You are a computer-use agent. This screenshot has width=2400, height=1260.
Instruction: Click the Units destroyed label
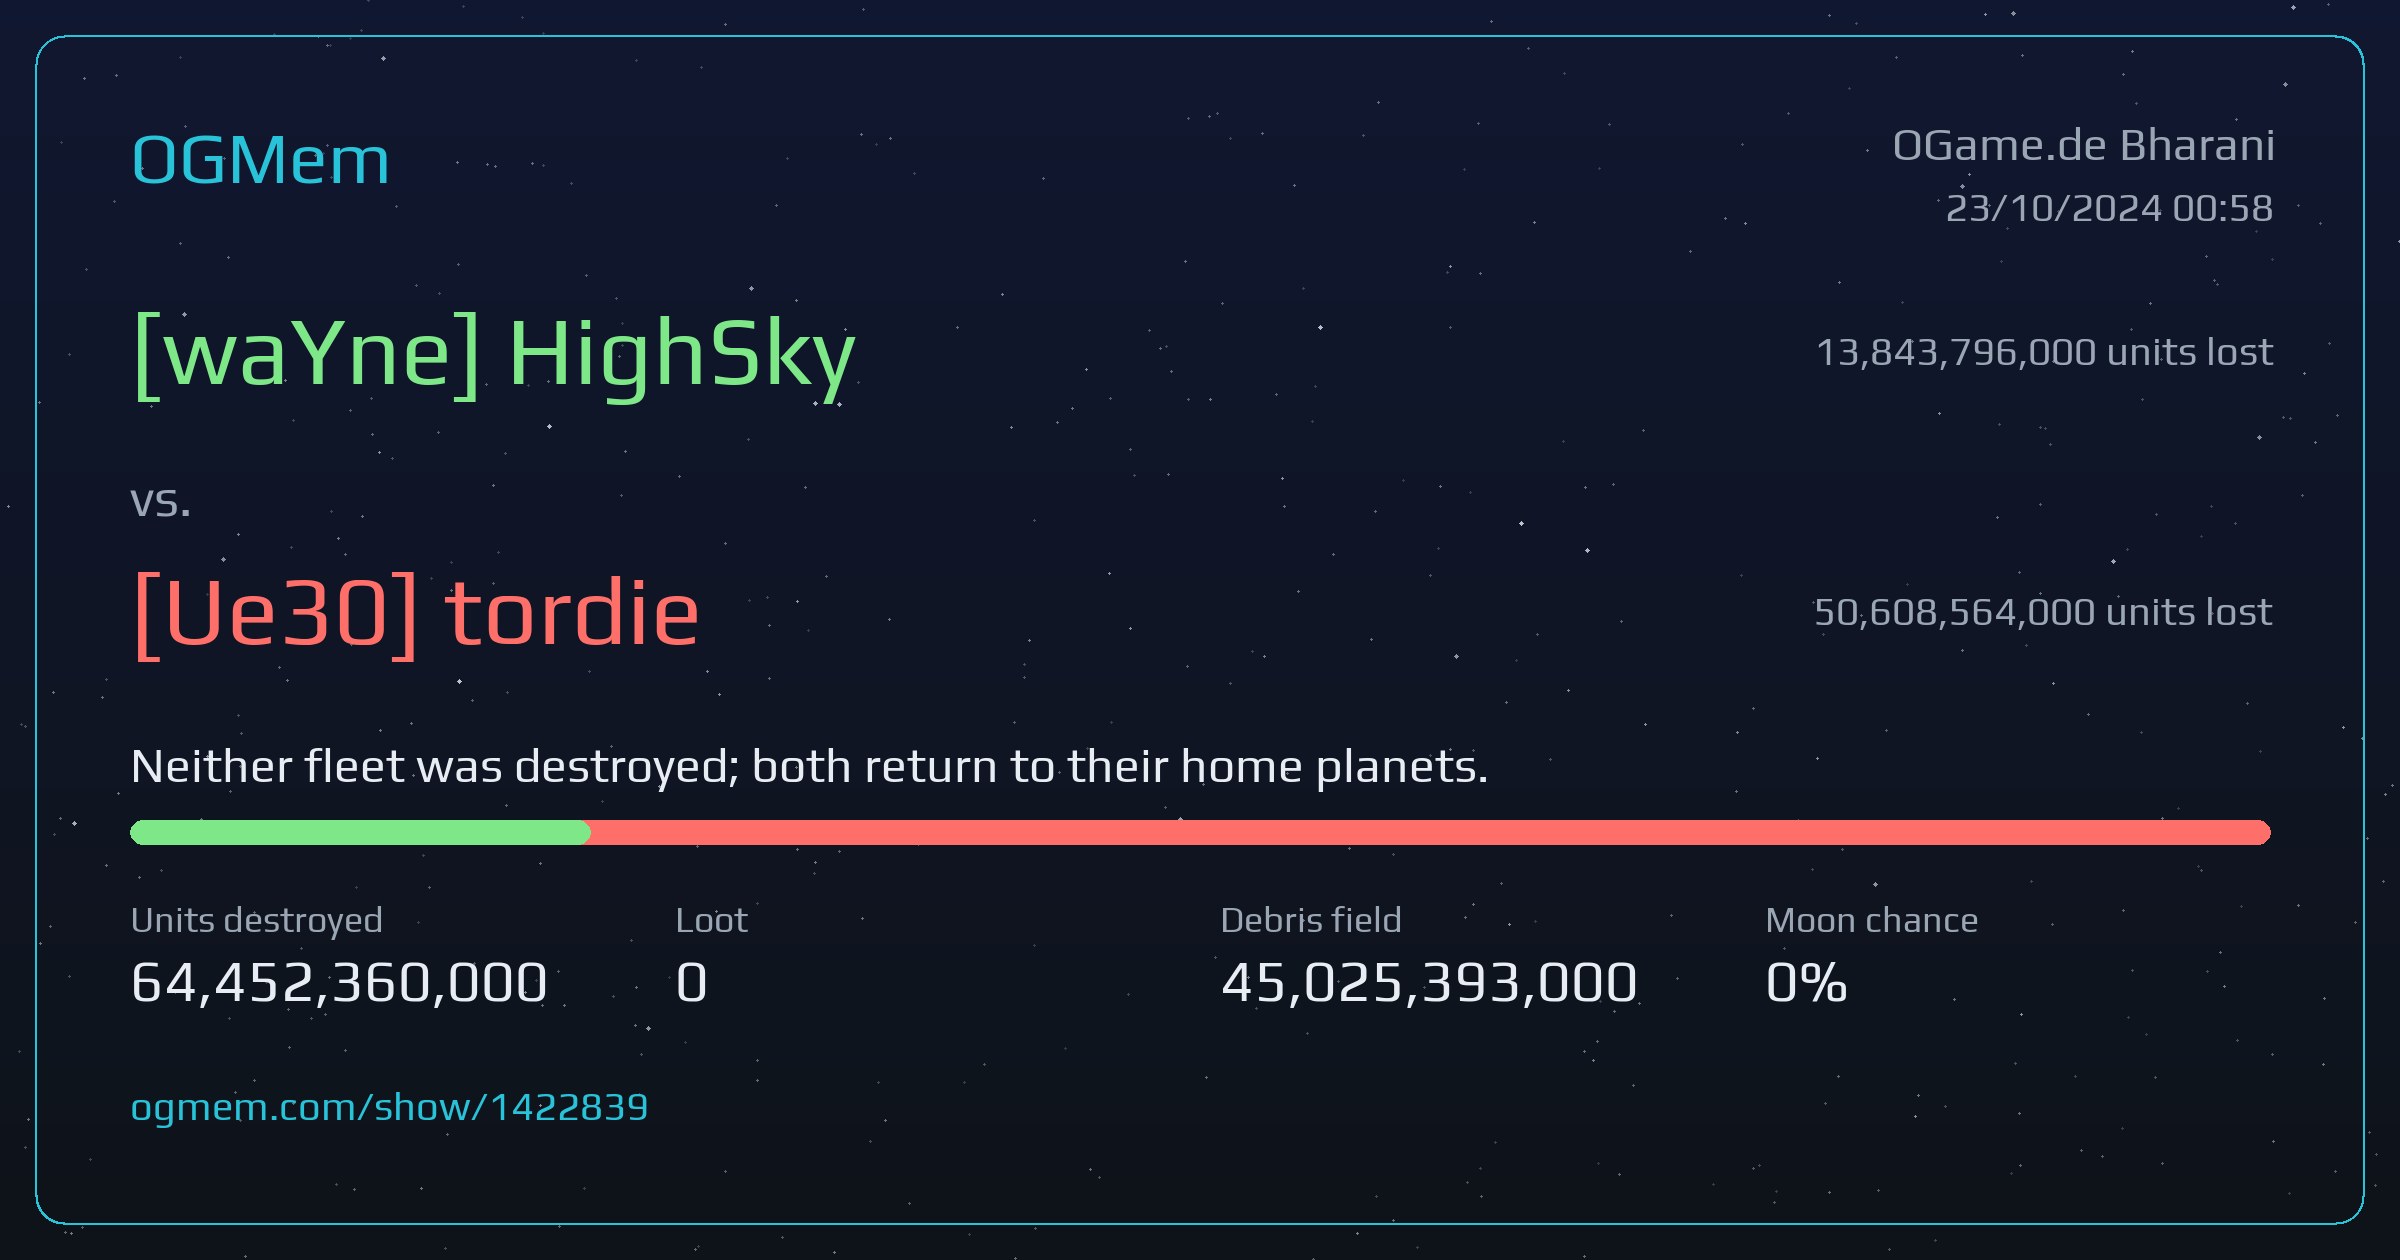pos(257,920)
